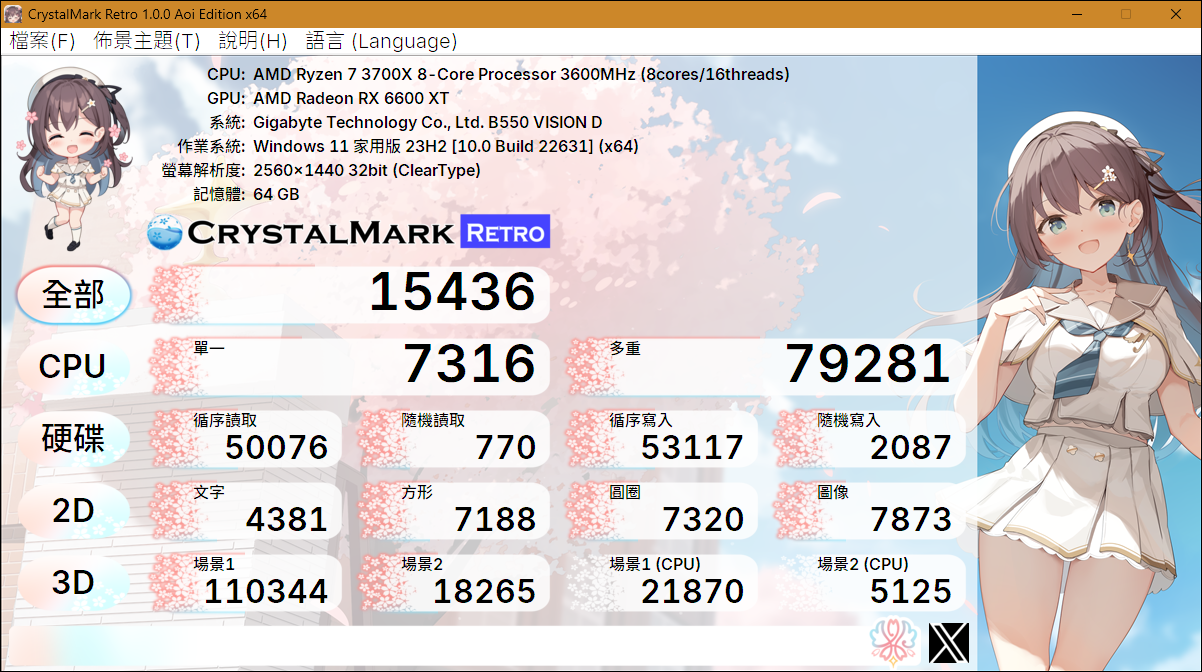Click the 系統 Gigabyte B550 VISION D text
Viewport: 1202px width, 672px height.
click(x=428, y=122)
